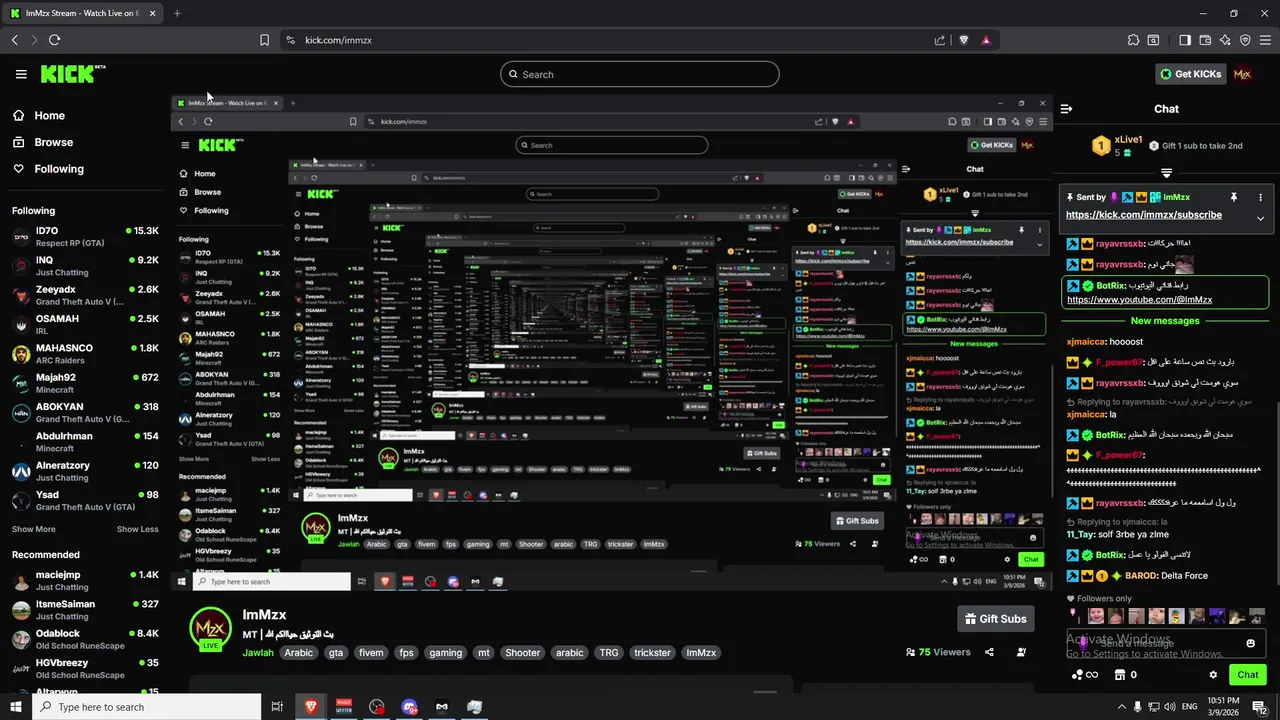Pick the first baby emote in emote row

tap(1097, 616)
